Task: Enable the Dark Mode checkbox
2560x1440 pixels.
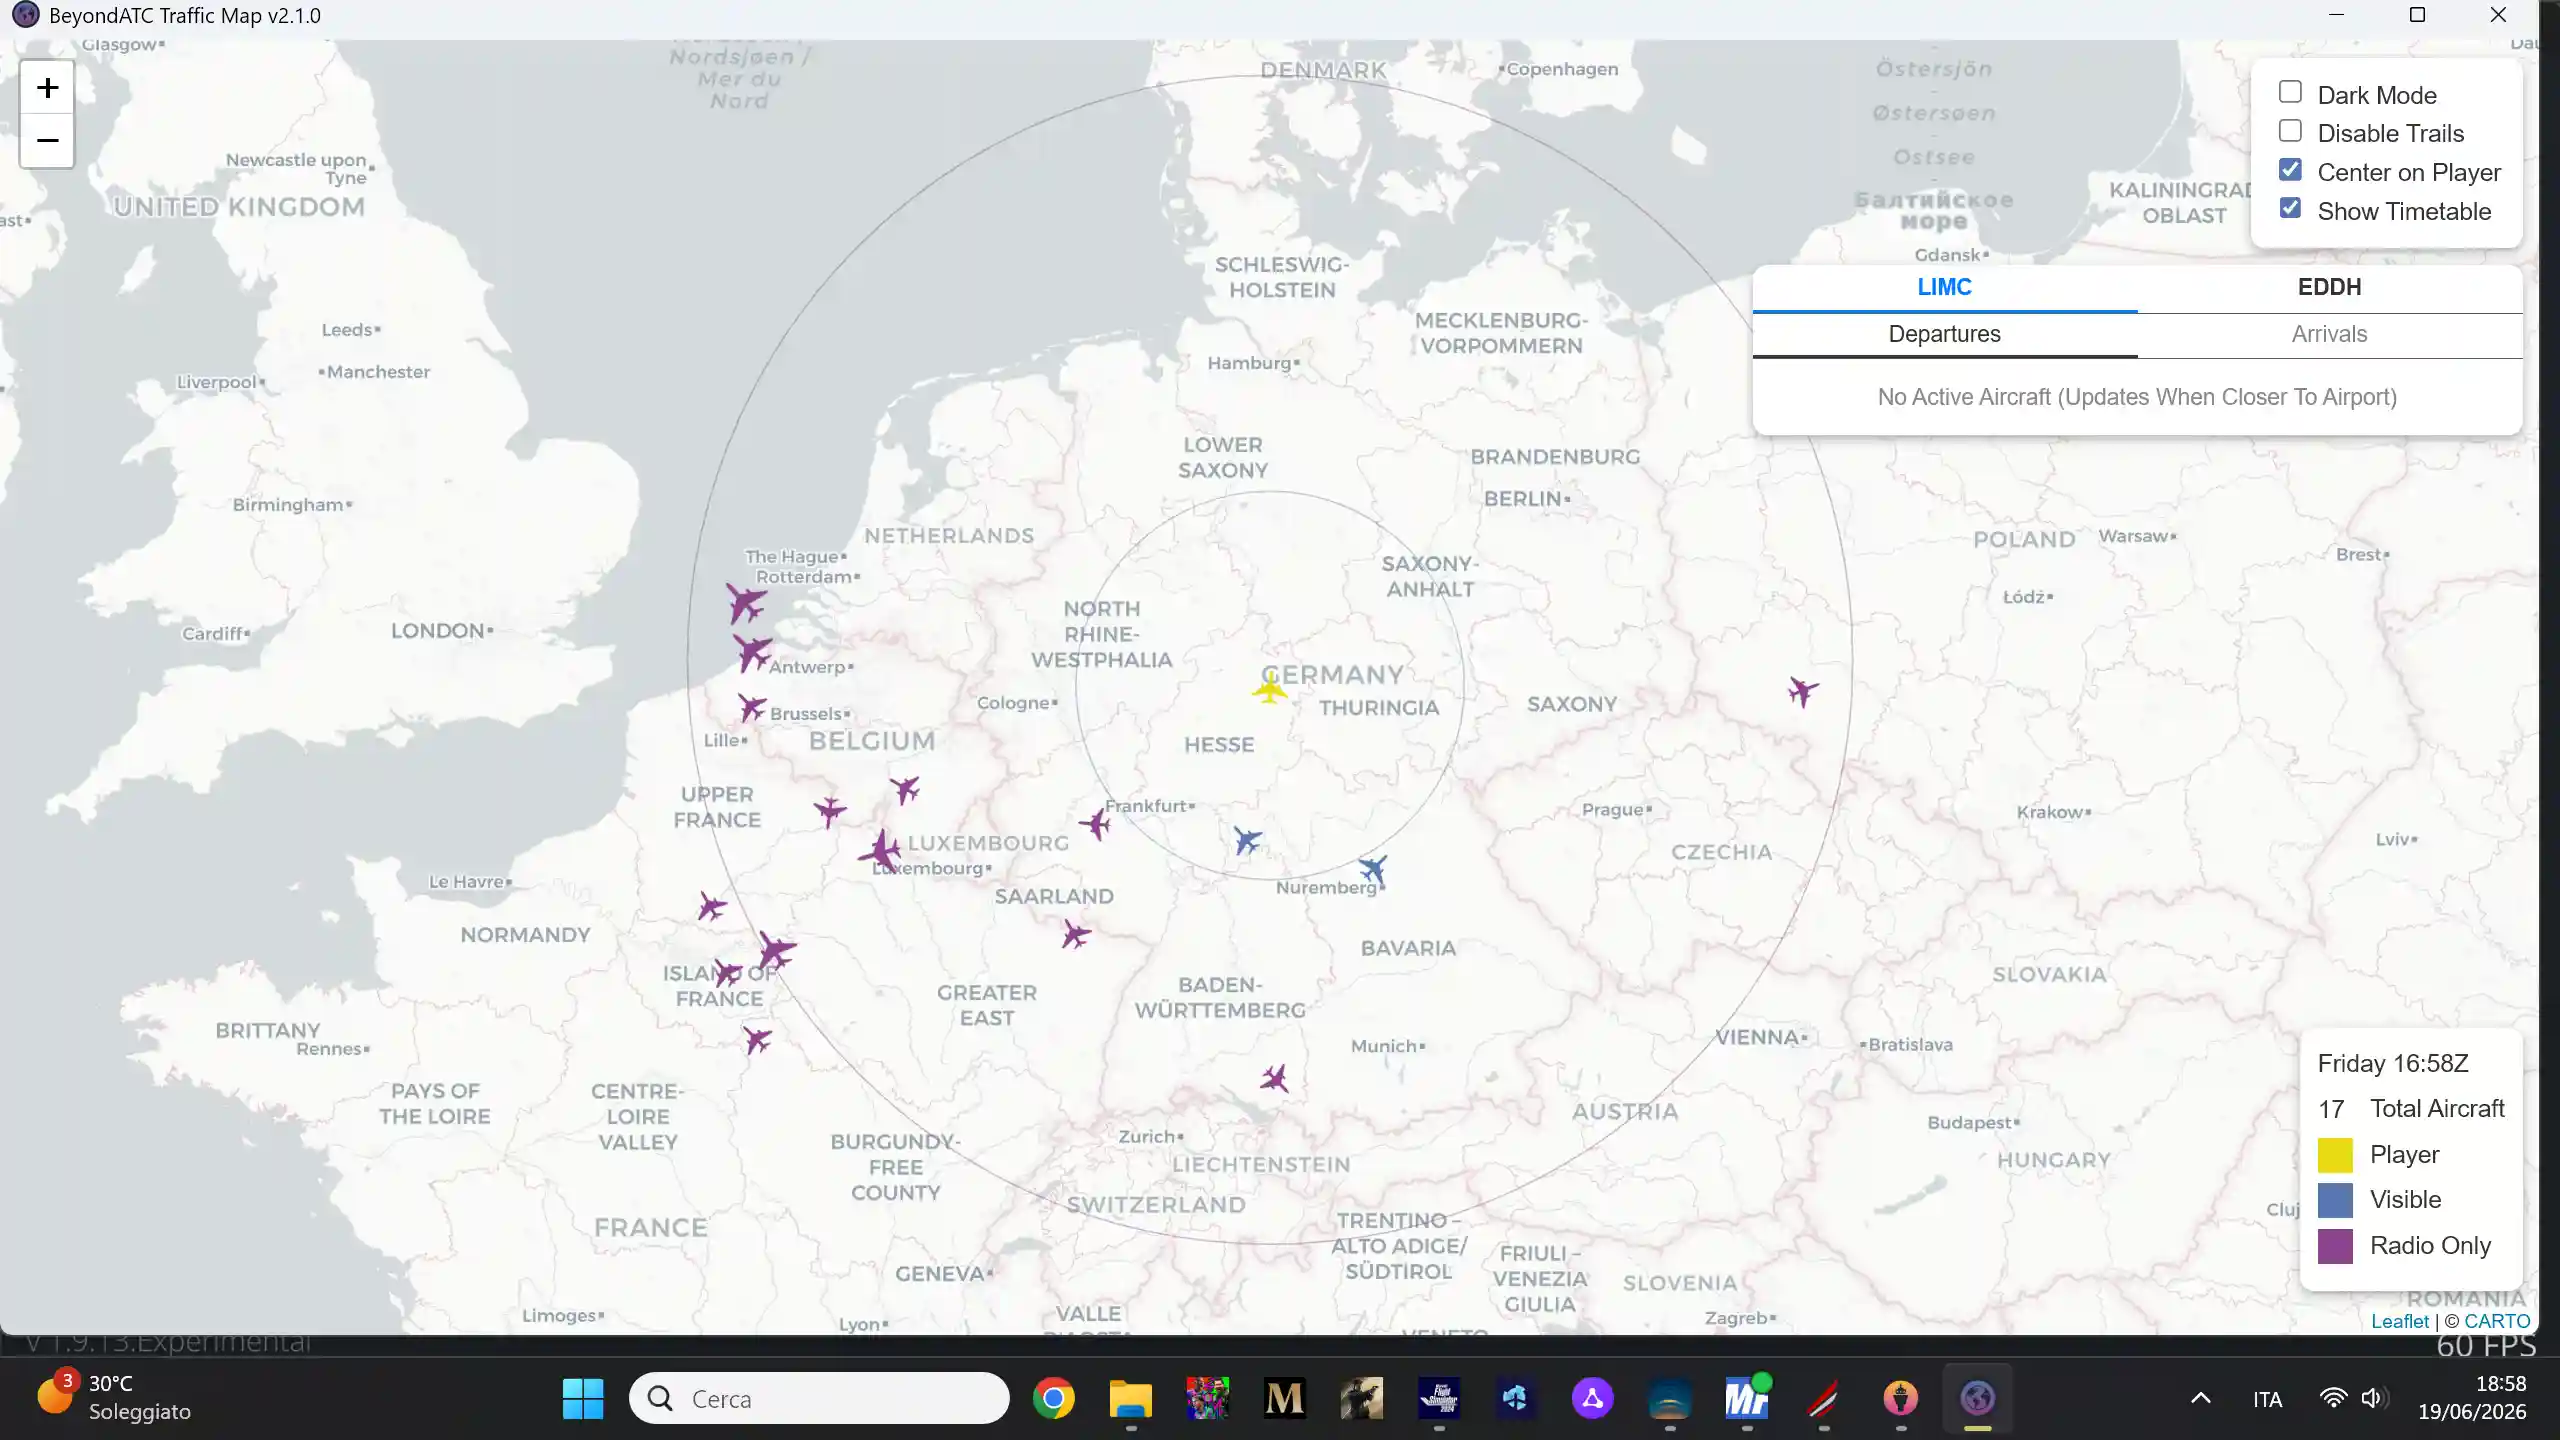Action: pos(2290,92)
